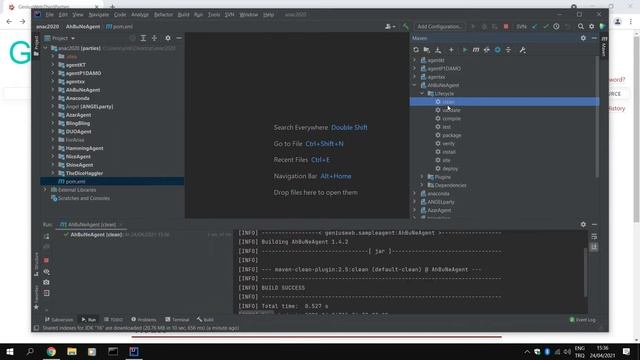Stop process red square in Run panel

pos(46,260)
